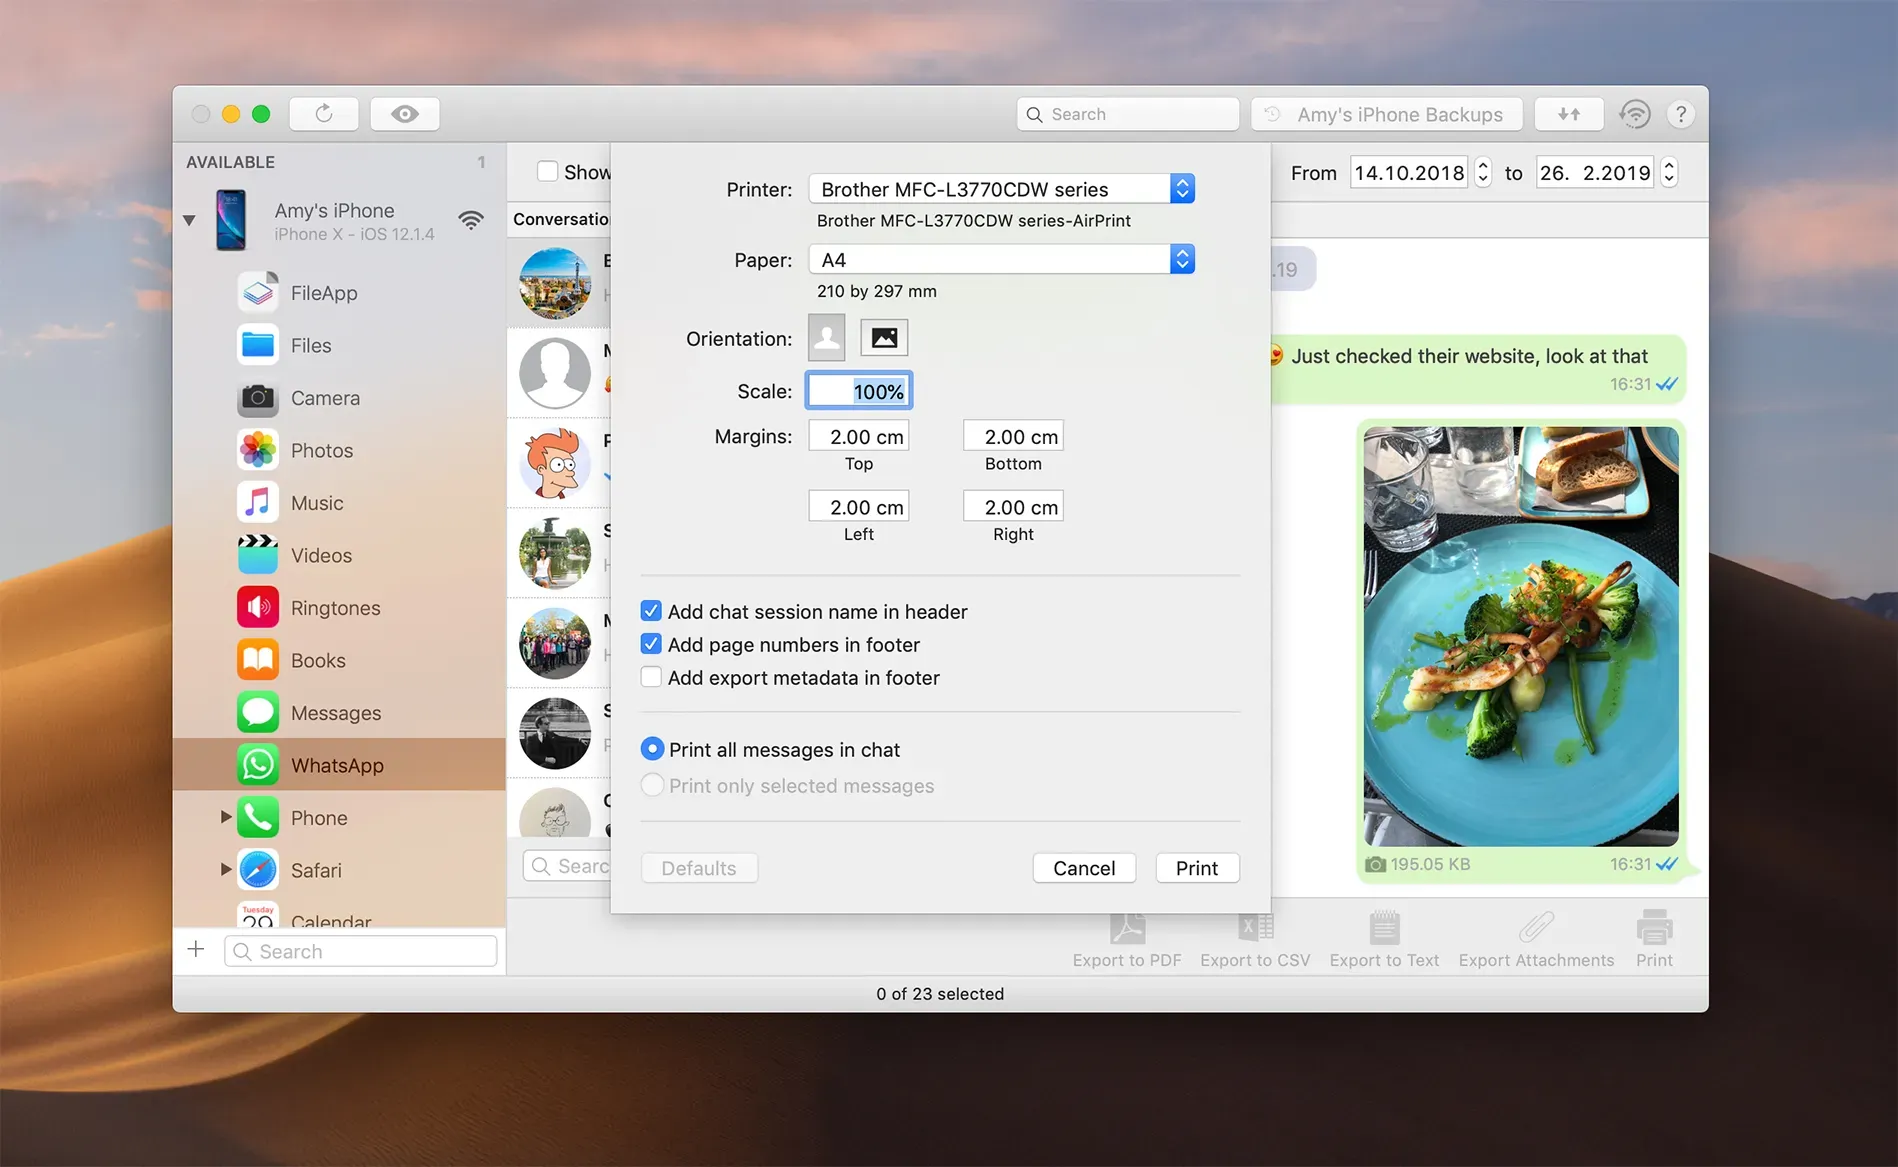The image size is (1898, 1167).
Task: Open the Printer dropdown menu
Action: point(1001,189)
